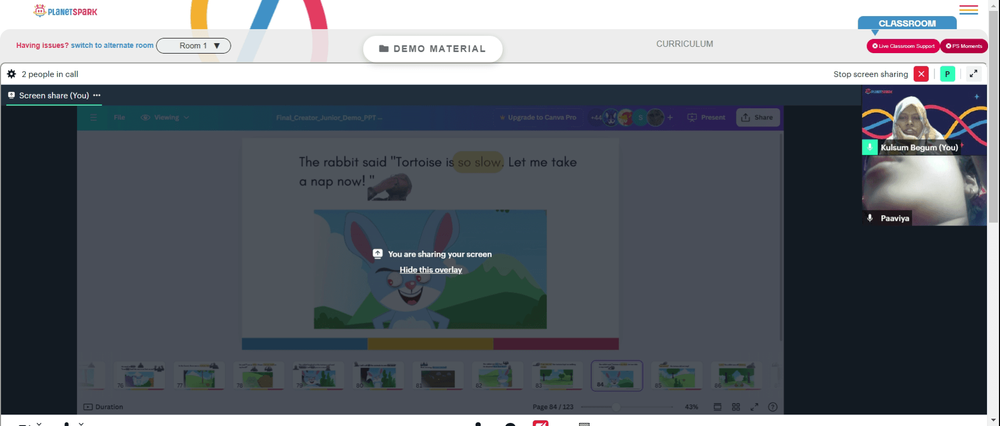Select slide thumbnail 83
This screenshot has width=1000, height=426.
[x=557, y=376]
